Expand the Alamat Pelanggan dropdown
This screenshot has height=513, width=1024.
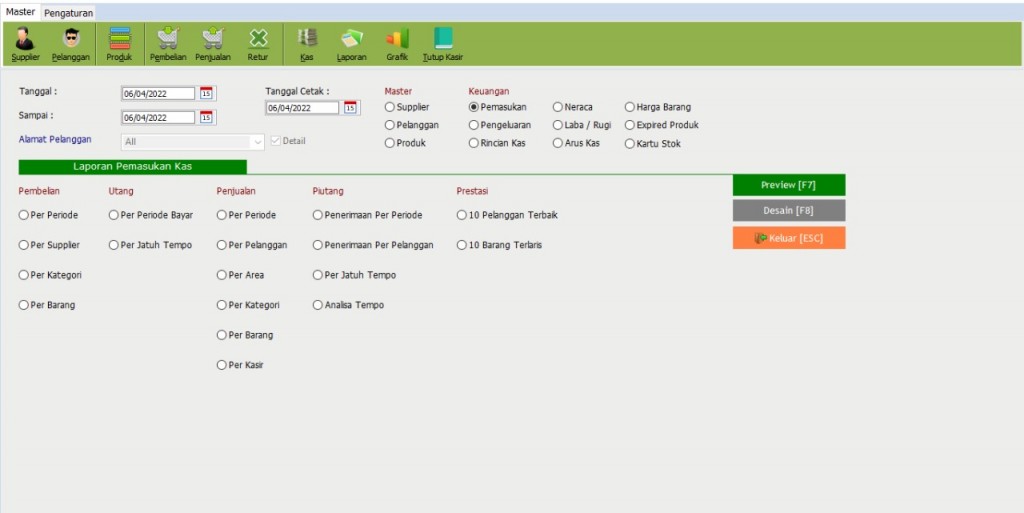[x=257, y=142]
